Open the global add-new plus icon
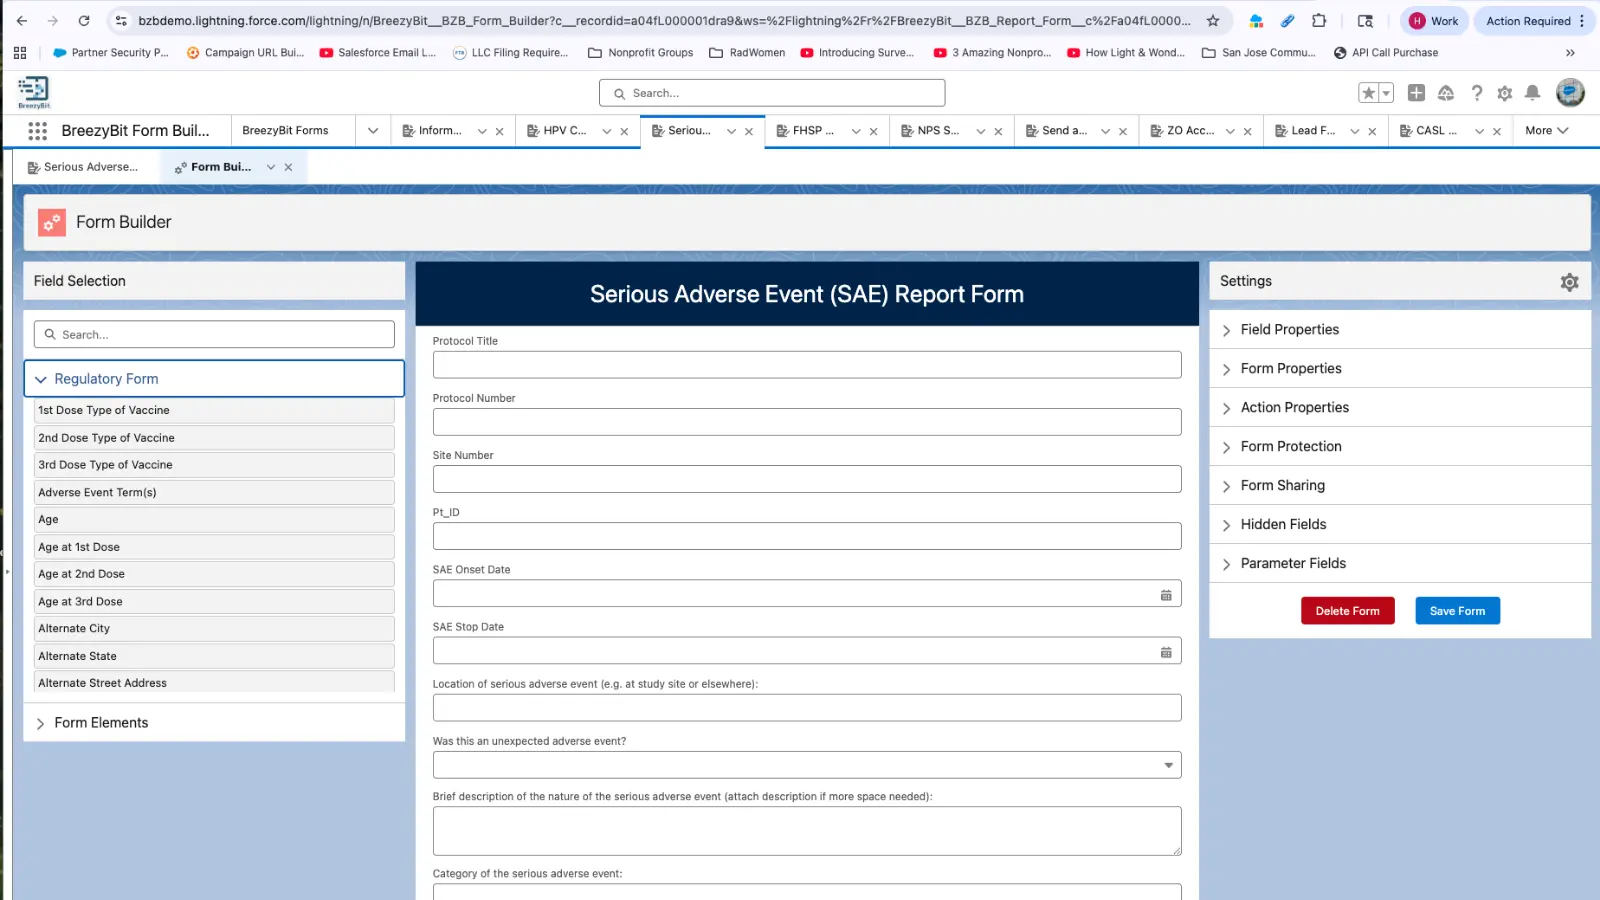This screenshot has width=1600, height=900. click(x=1416, y=92)
